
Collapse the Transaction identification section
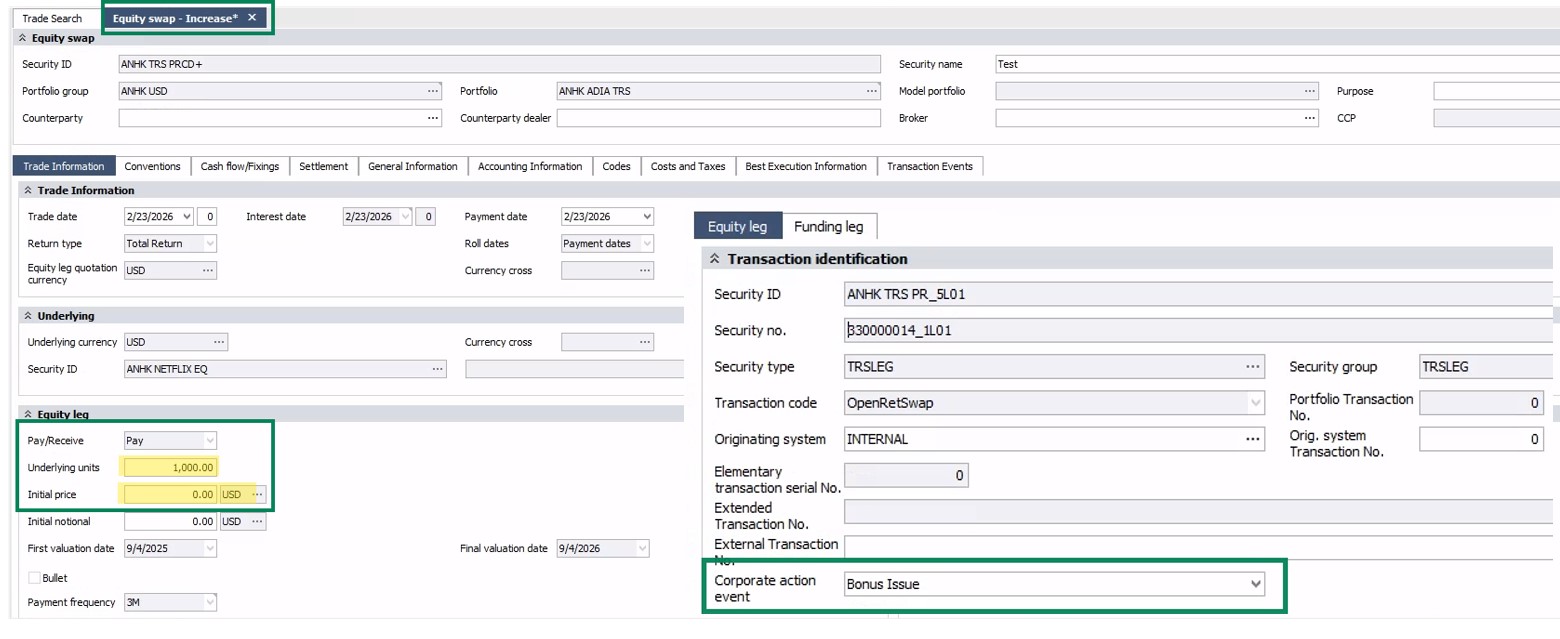coord(715,259)
